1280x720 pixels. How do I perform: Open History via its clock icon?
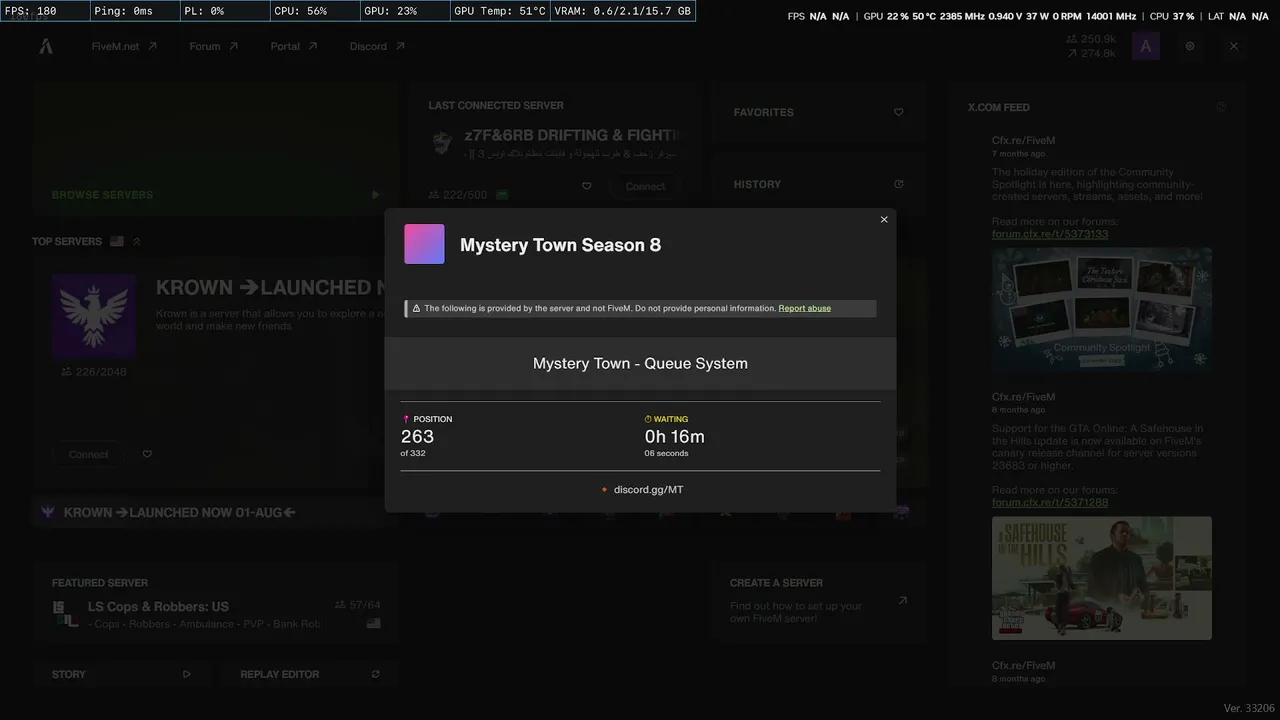(x=898, y=184)
